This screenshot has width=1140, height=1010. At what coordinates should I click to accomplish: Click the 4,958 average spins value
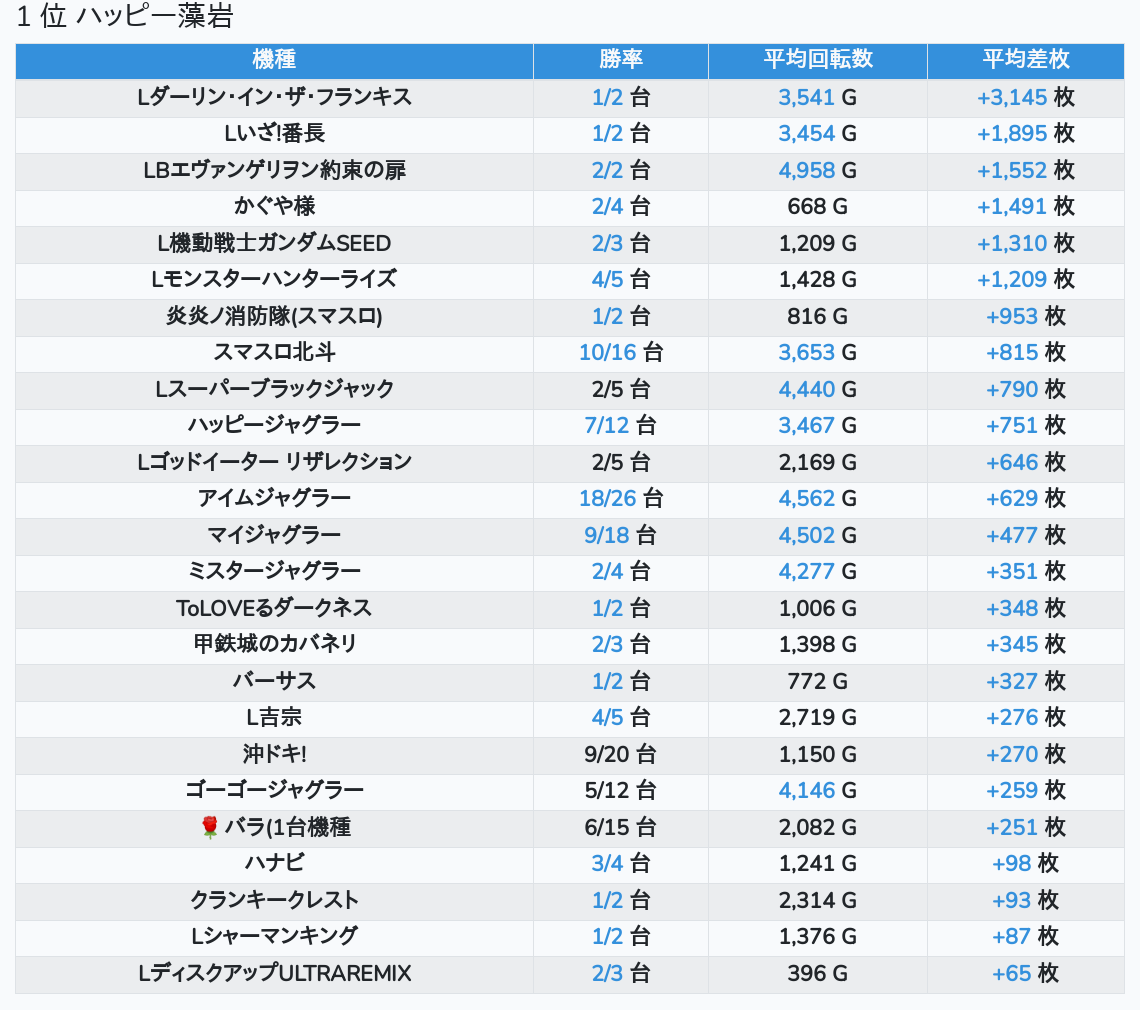click(806, 171)
